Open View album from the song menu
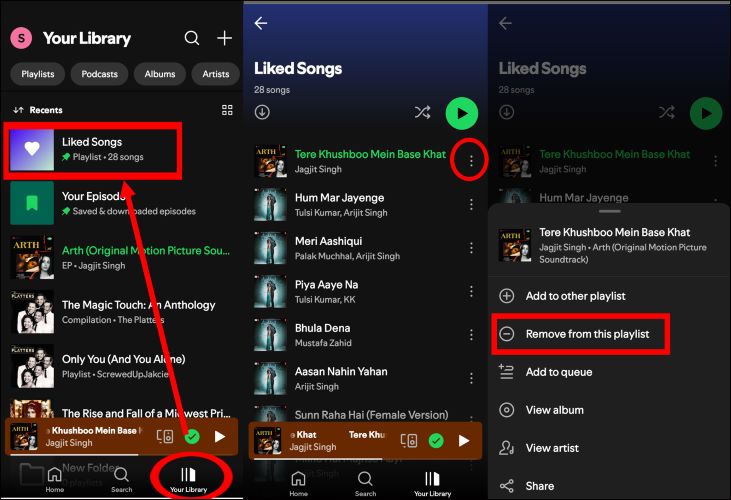Screen dimensions: 731x500 [554, 410]
